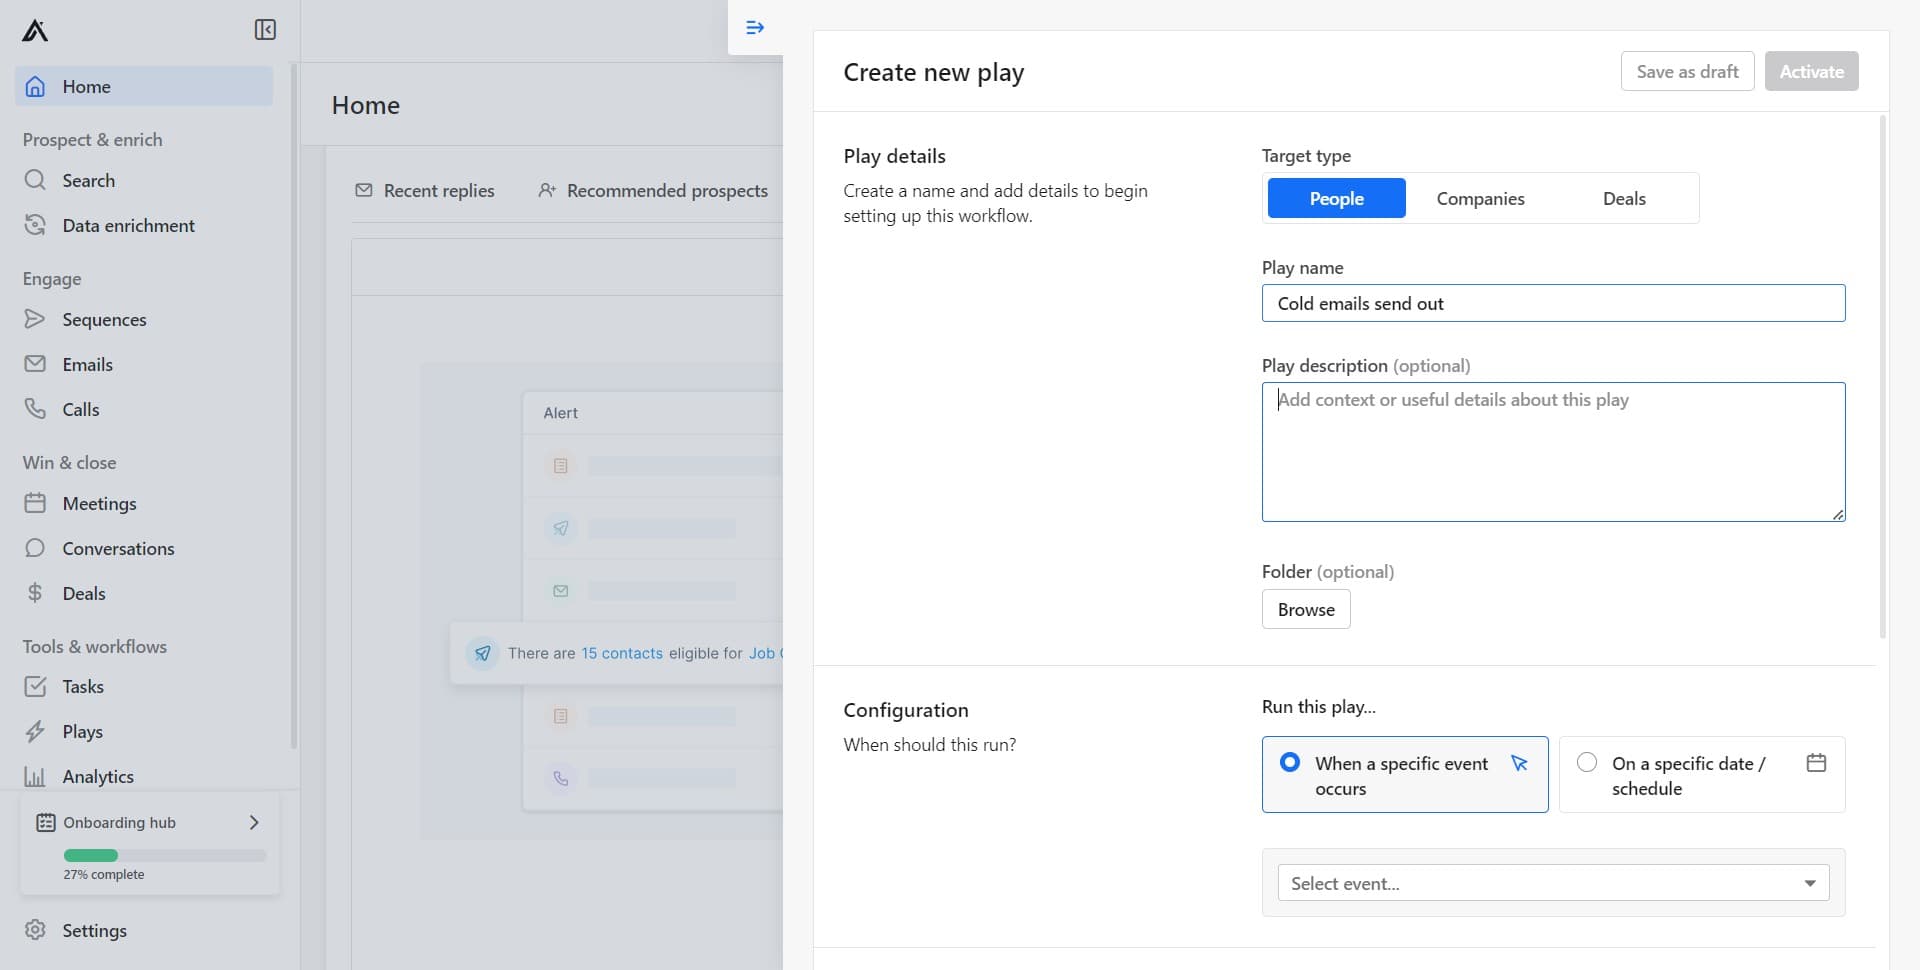Click Save as draft
Viewport: 1920px width, 970px height.
coord(1687,71)
